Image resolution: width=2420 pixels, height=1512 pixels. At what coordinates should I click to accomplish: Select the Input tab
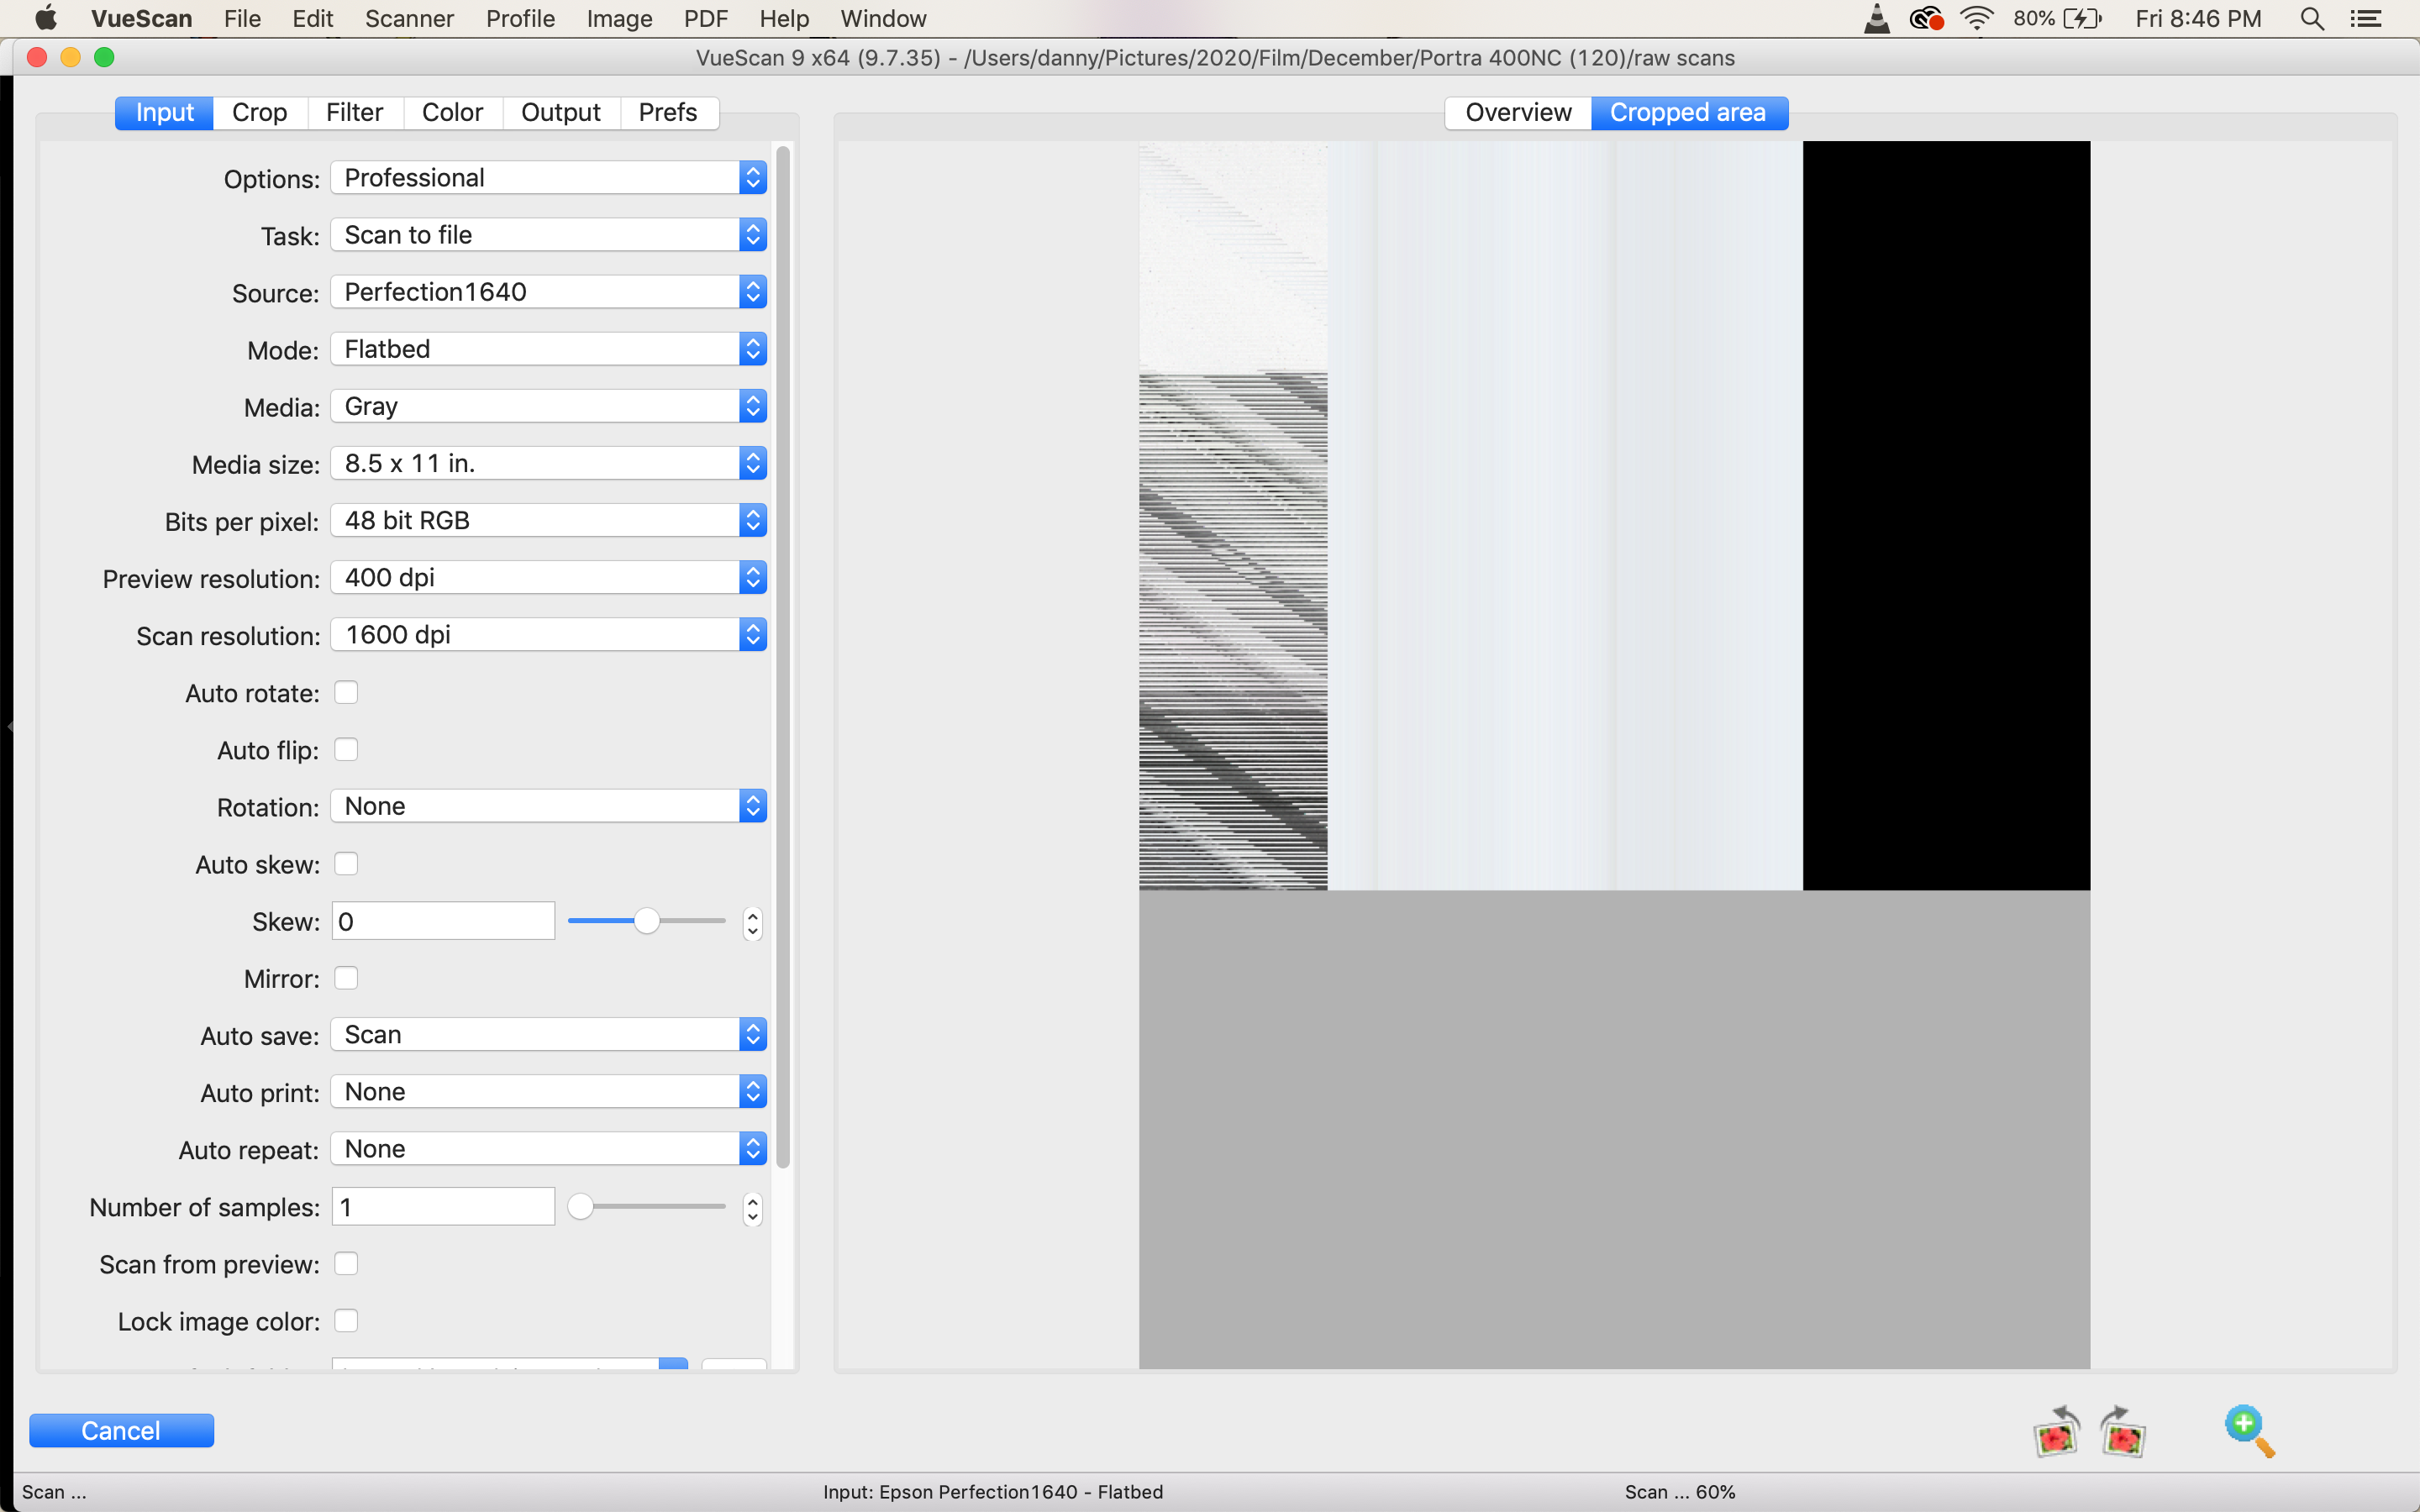(165, 112)
